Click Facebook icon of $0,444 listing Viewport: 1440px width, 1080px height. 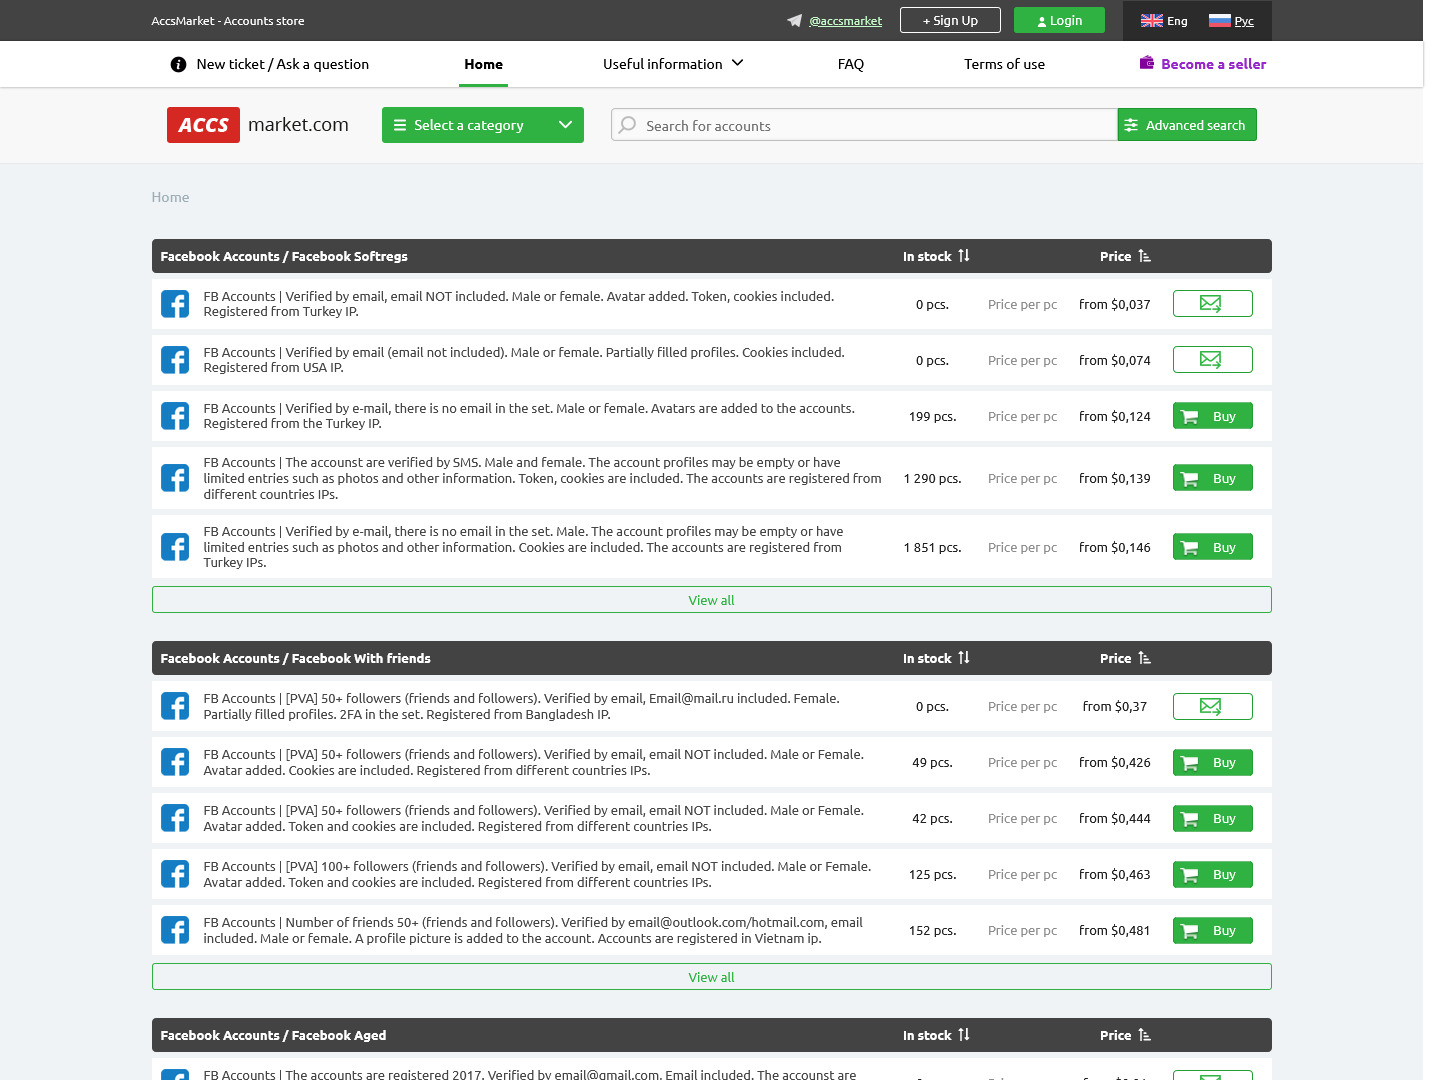point(175,818)
